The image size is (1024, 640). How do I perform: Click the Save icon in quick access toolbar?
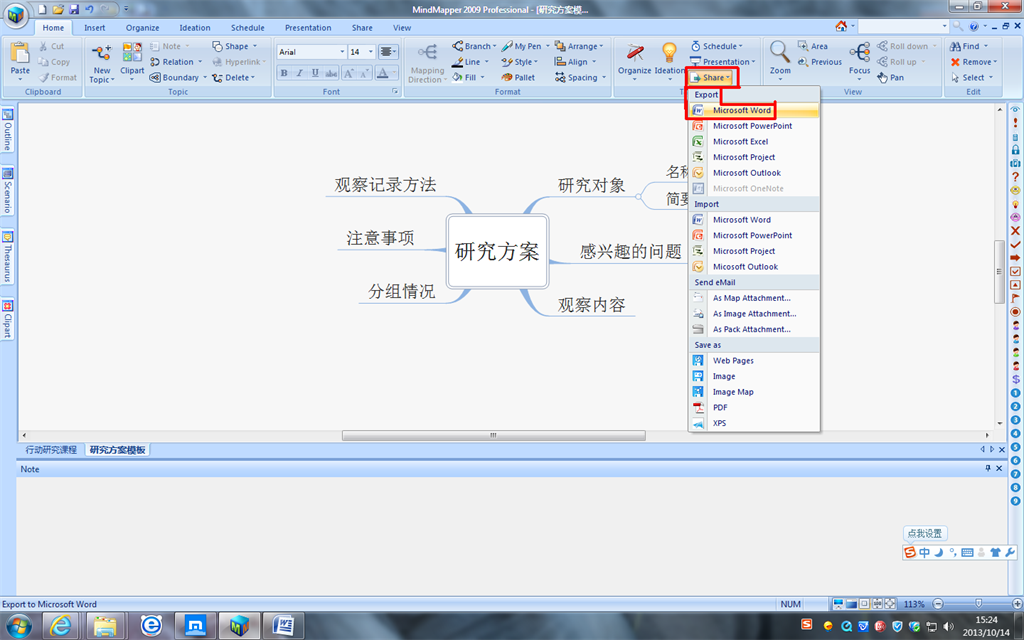[74, 9]
